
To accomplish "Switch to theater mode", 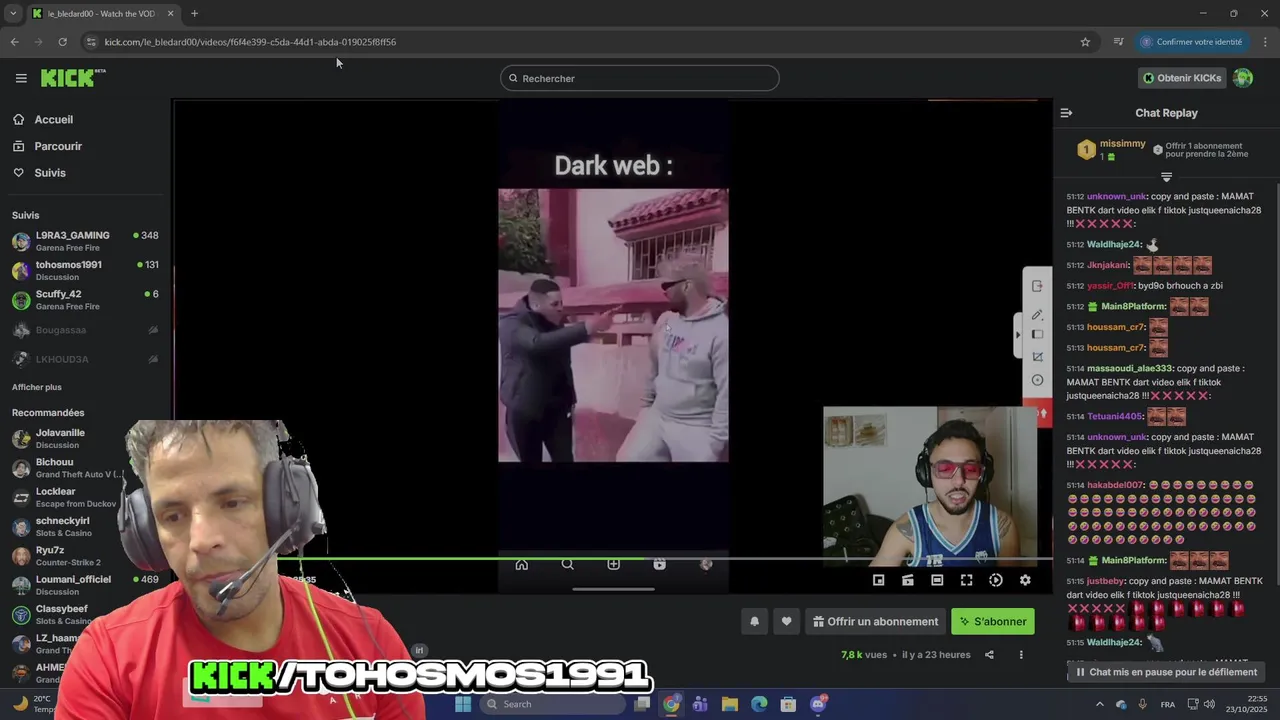I will tap(937, 580).
